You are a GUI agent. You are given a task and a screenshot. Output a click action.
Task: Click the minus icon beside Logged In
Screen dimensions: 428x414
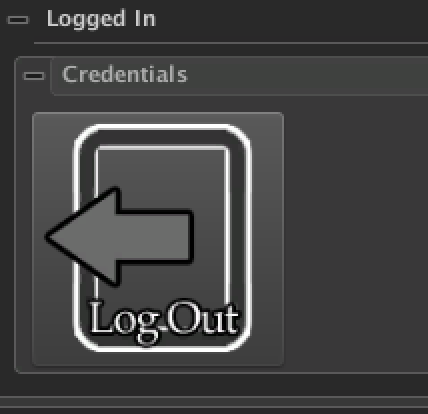click(x=18, y=20)
